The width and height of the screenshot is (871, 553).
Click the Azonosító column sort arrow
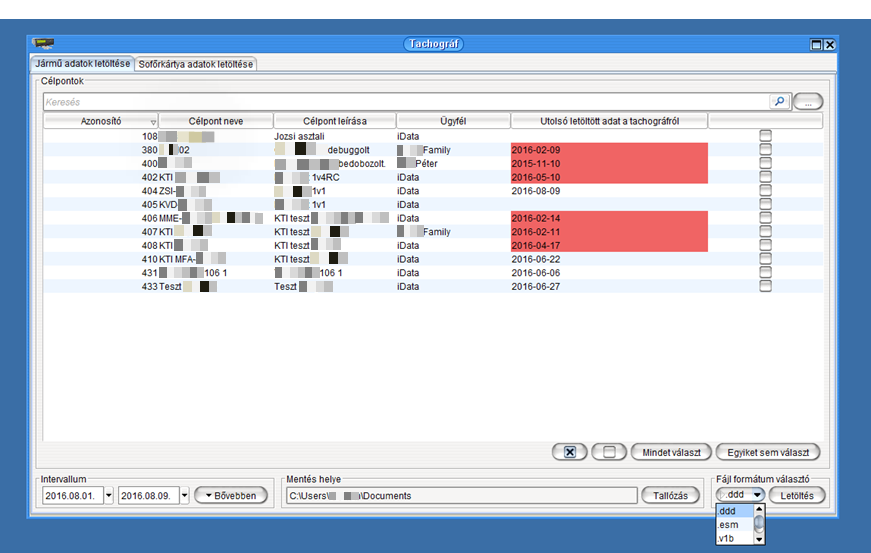tap(152, 122)
